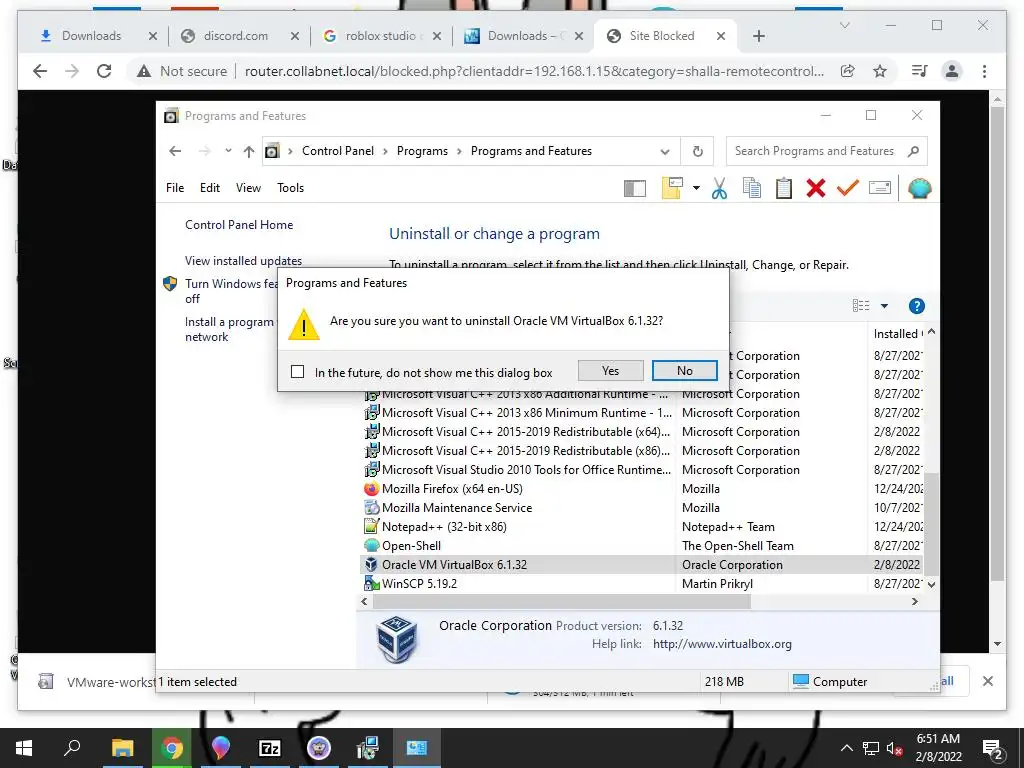The height and width of the screenshot is (768, 1024).
Task: Open the Tools menu
Action: pyautogui.click(x=291, y=188)
